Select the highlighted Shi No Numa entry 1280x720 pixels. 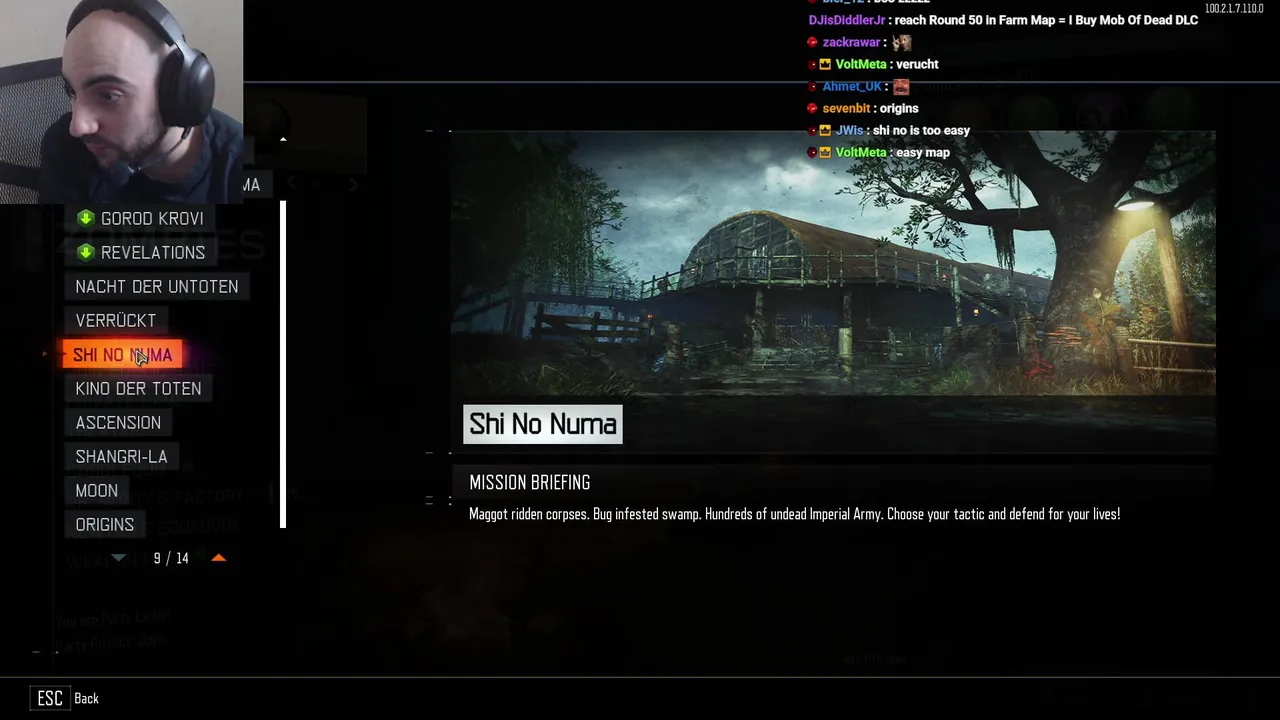(122, 355)
